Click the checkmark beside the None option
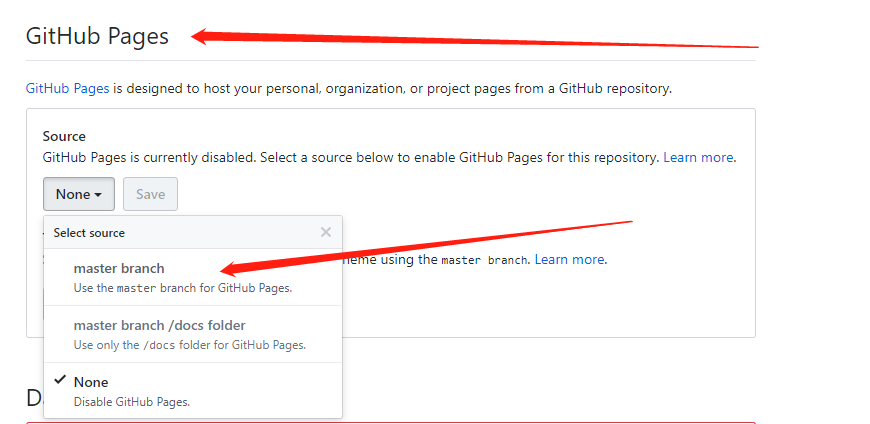The width and height of the screenshot is (870, 424). (60, 381)
